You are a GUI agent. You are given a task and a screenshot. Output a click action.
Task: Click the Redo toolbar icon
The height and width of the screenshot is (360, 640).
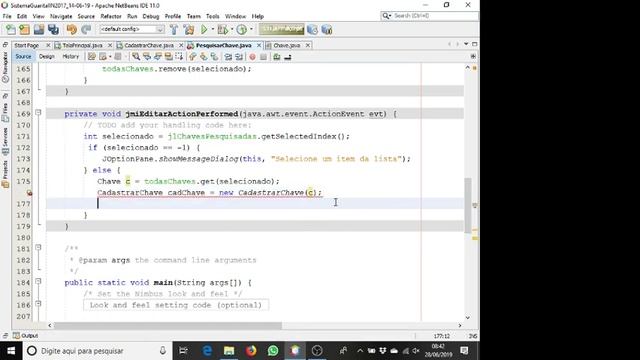pyautogui.click(x=86, y=29)
